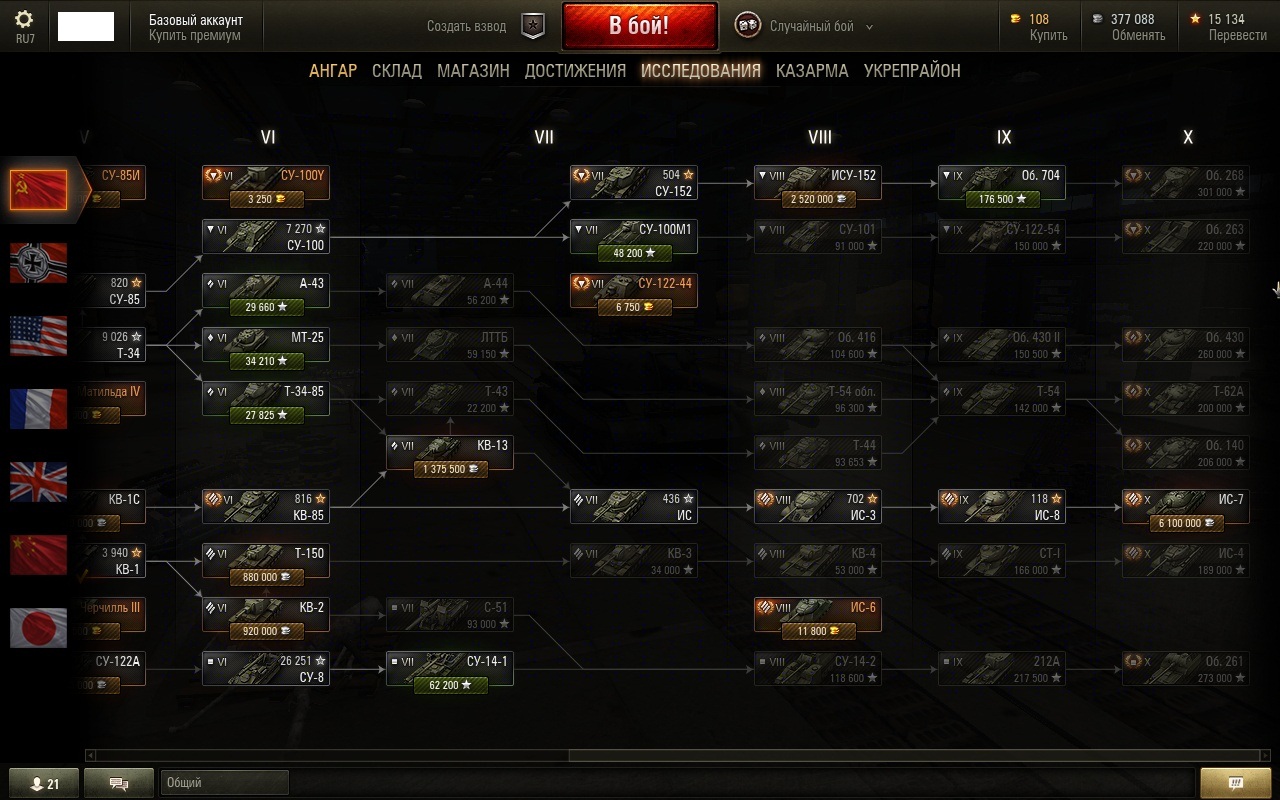Select the Germany nation flag
The width and height of the screenshot is (1280, 800).
[39, 263]
